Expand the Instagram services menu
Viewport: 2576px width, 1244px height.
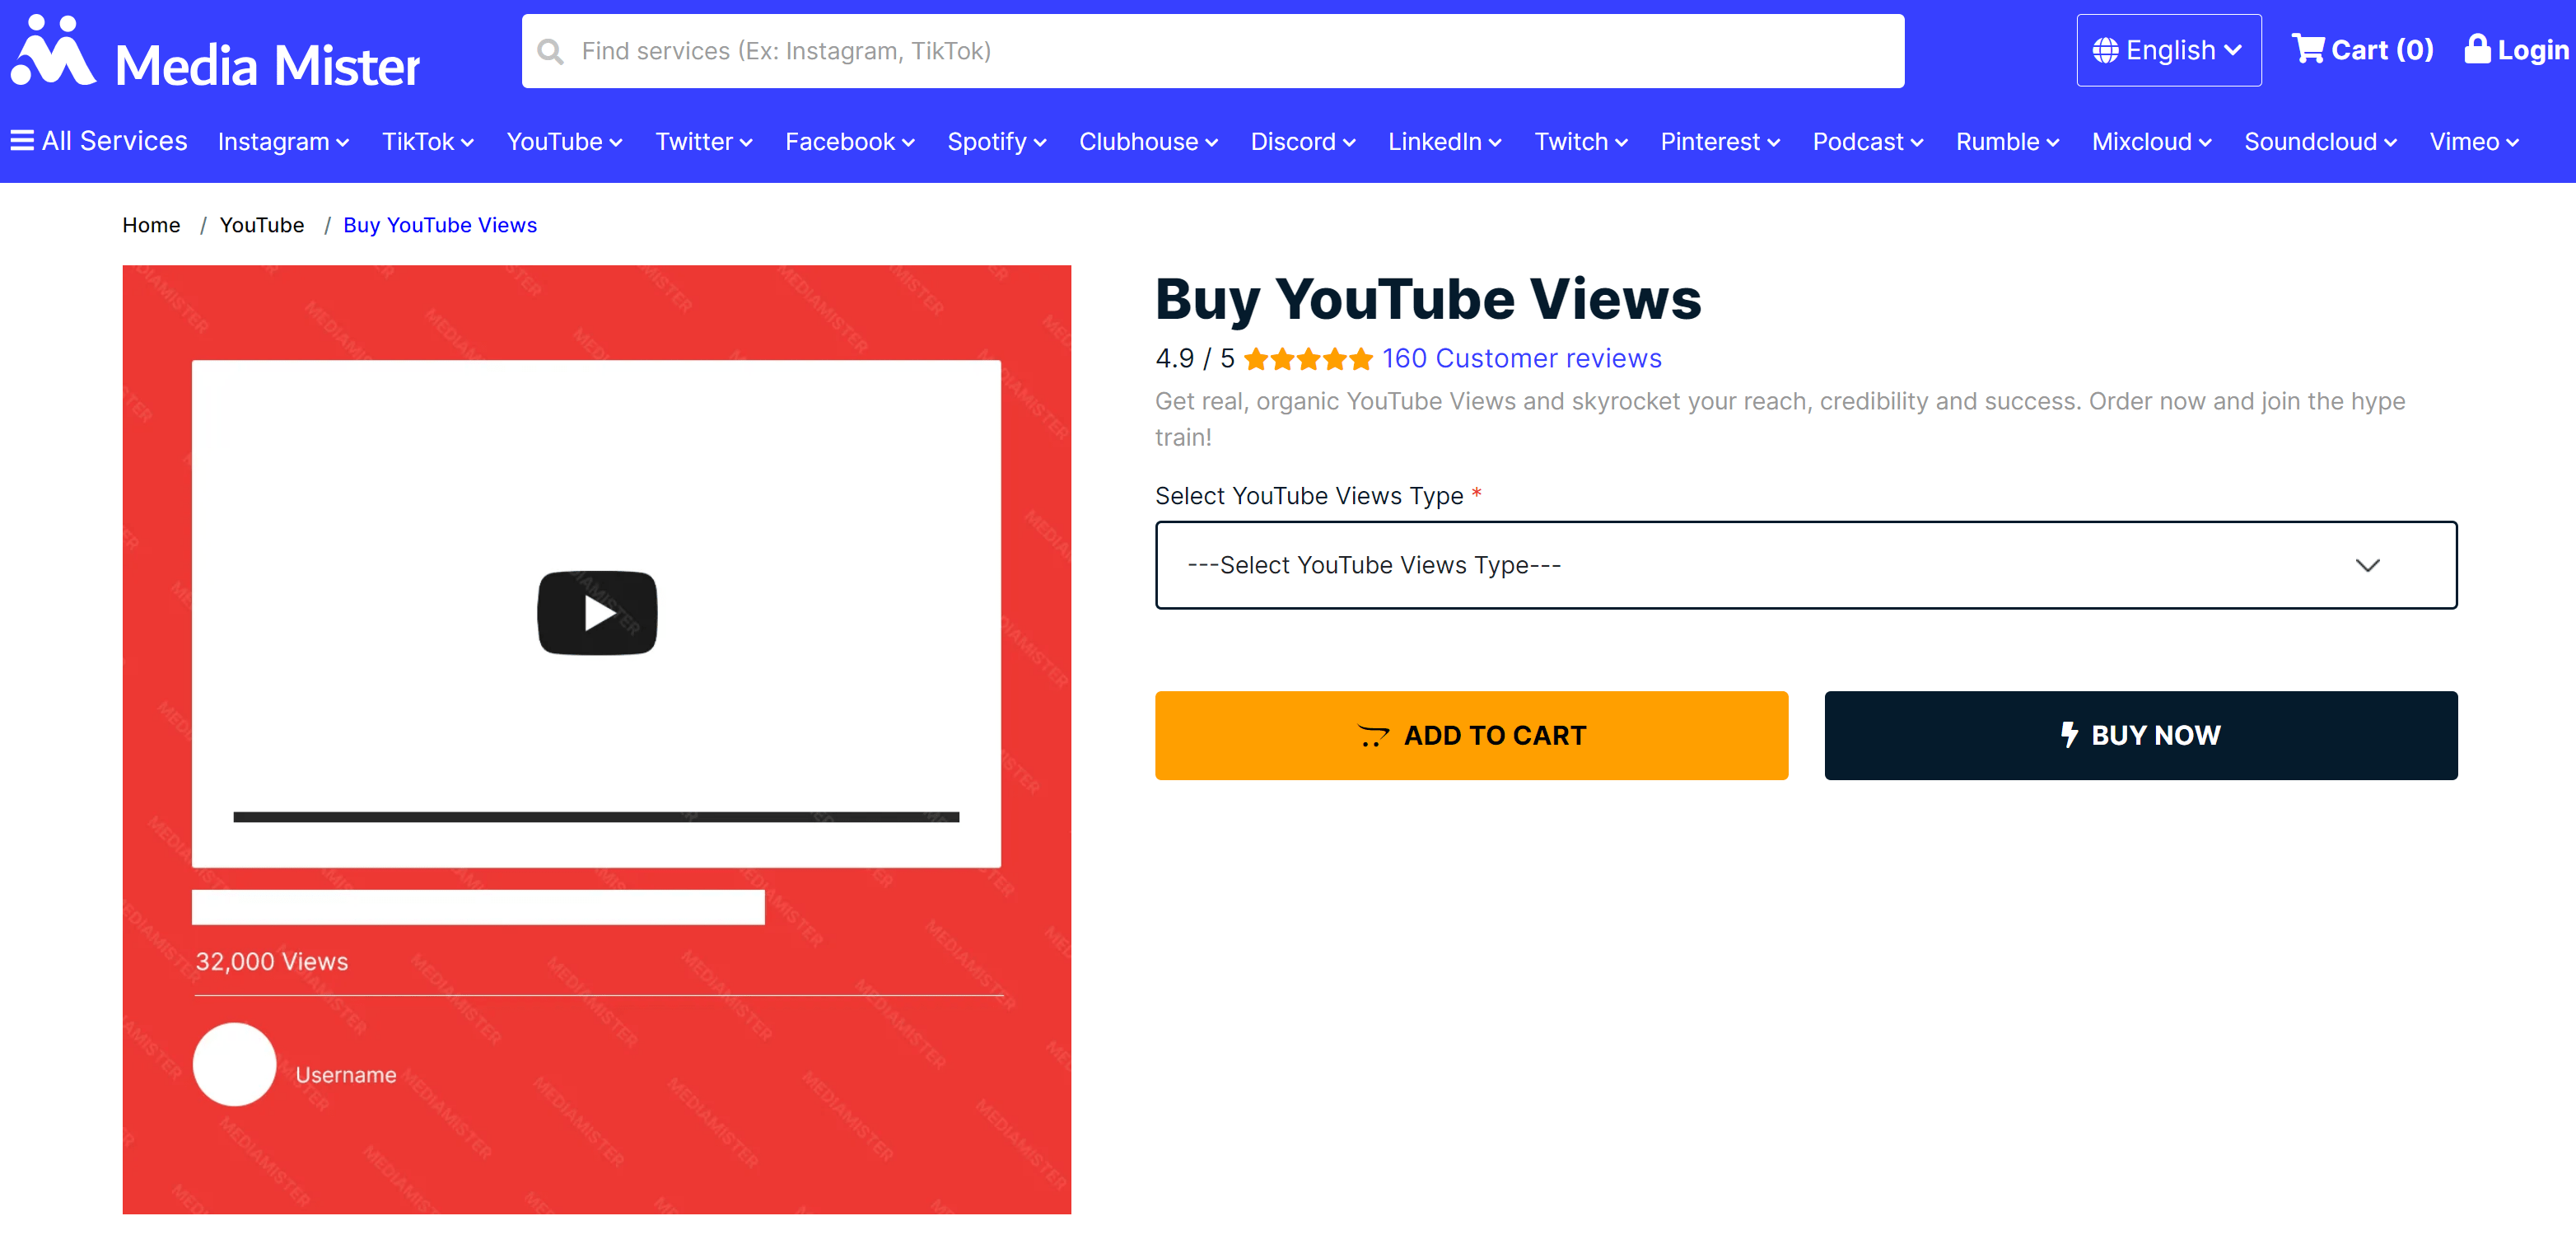click(x=283, y=142)
